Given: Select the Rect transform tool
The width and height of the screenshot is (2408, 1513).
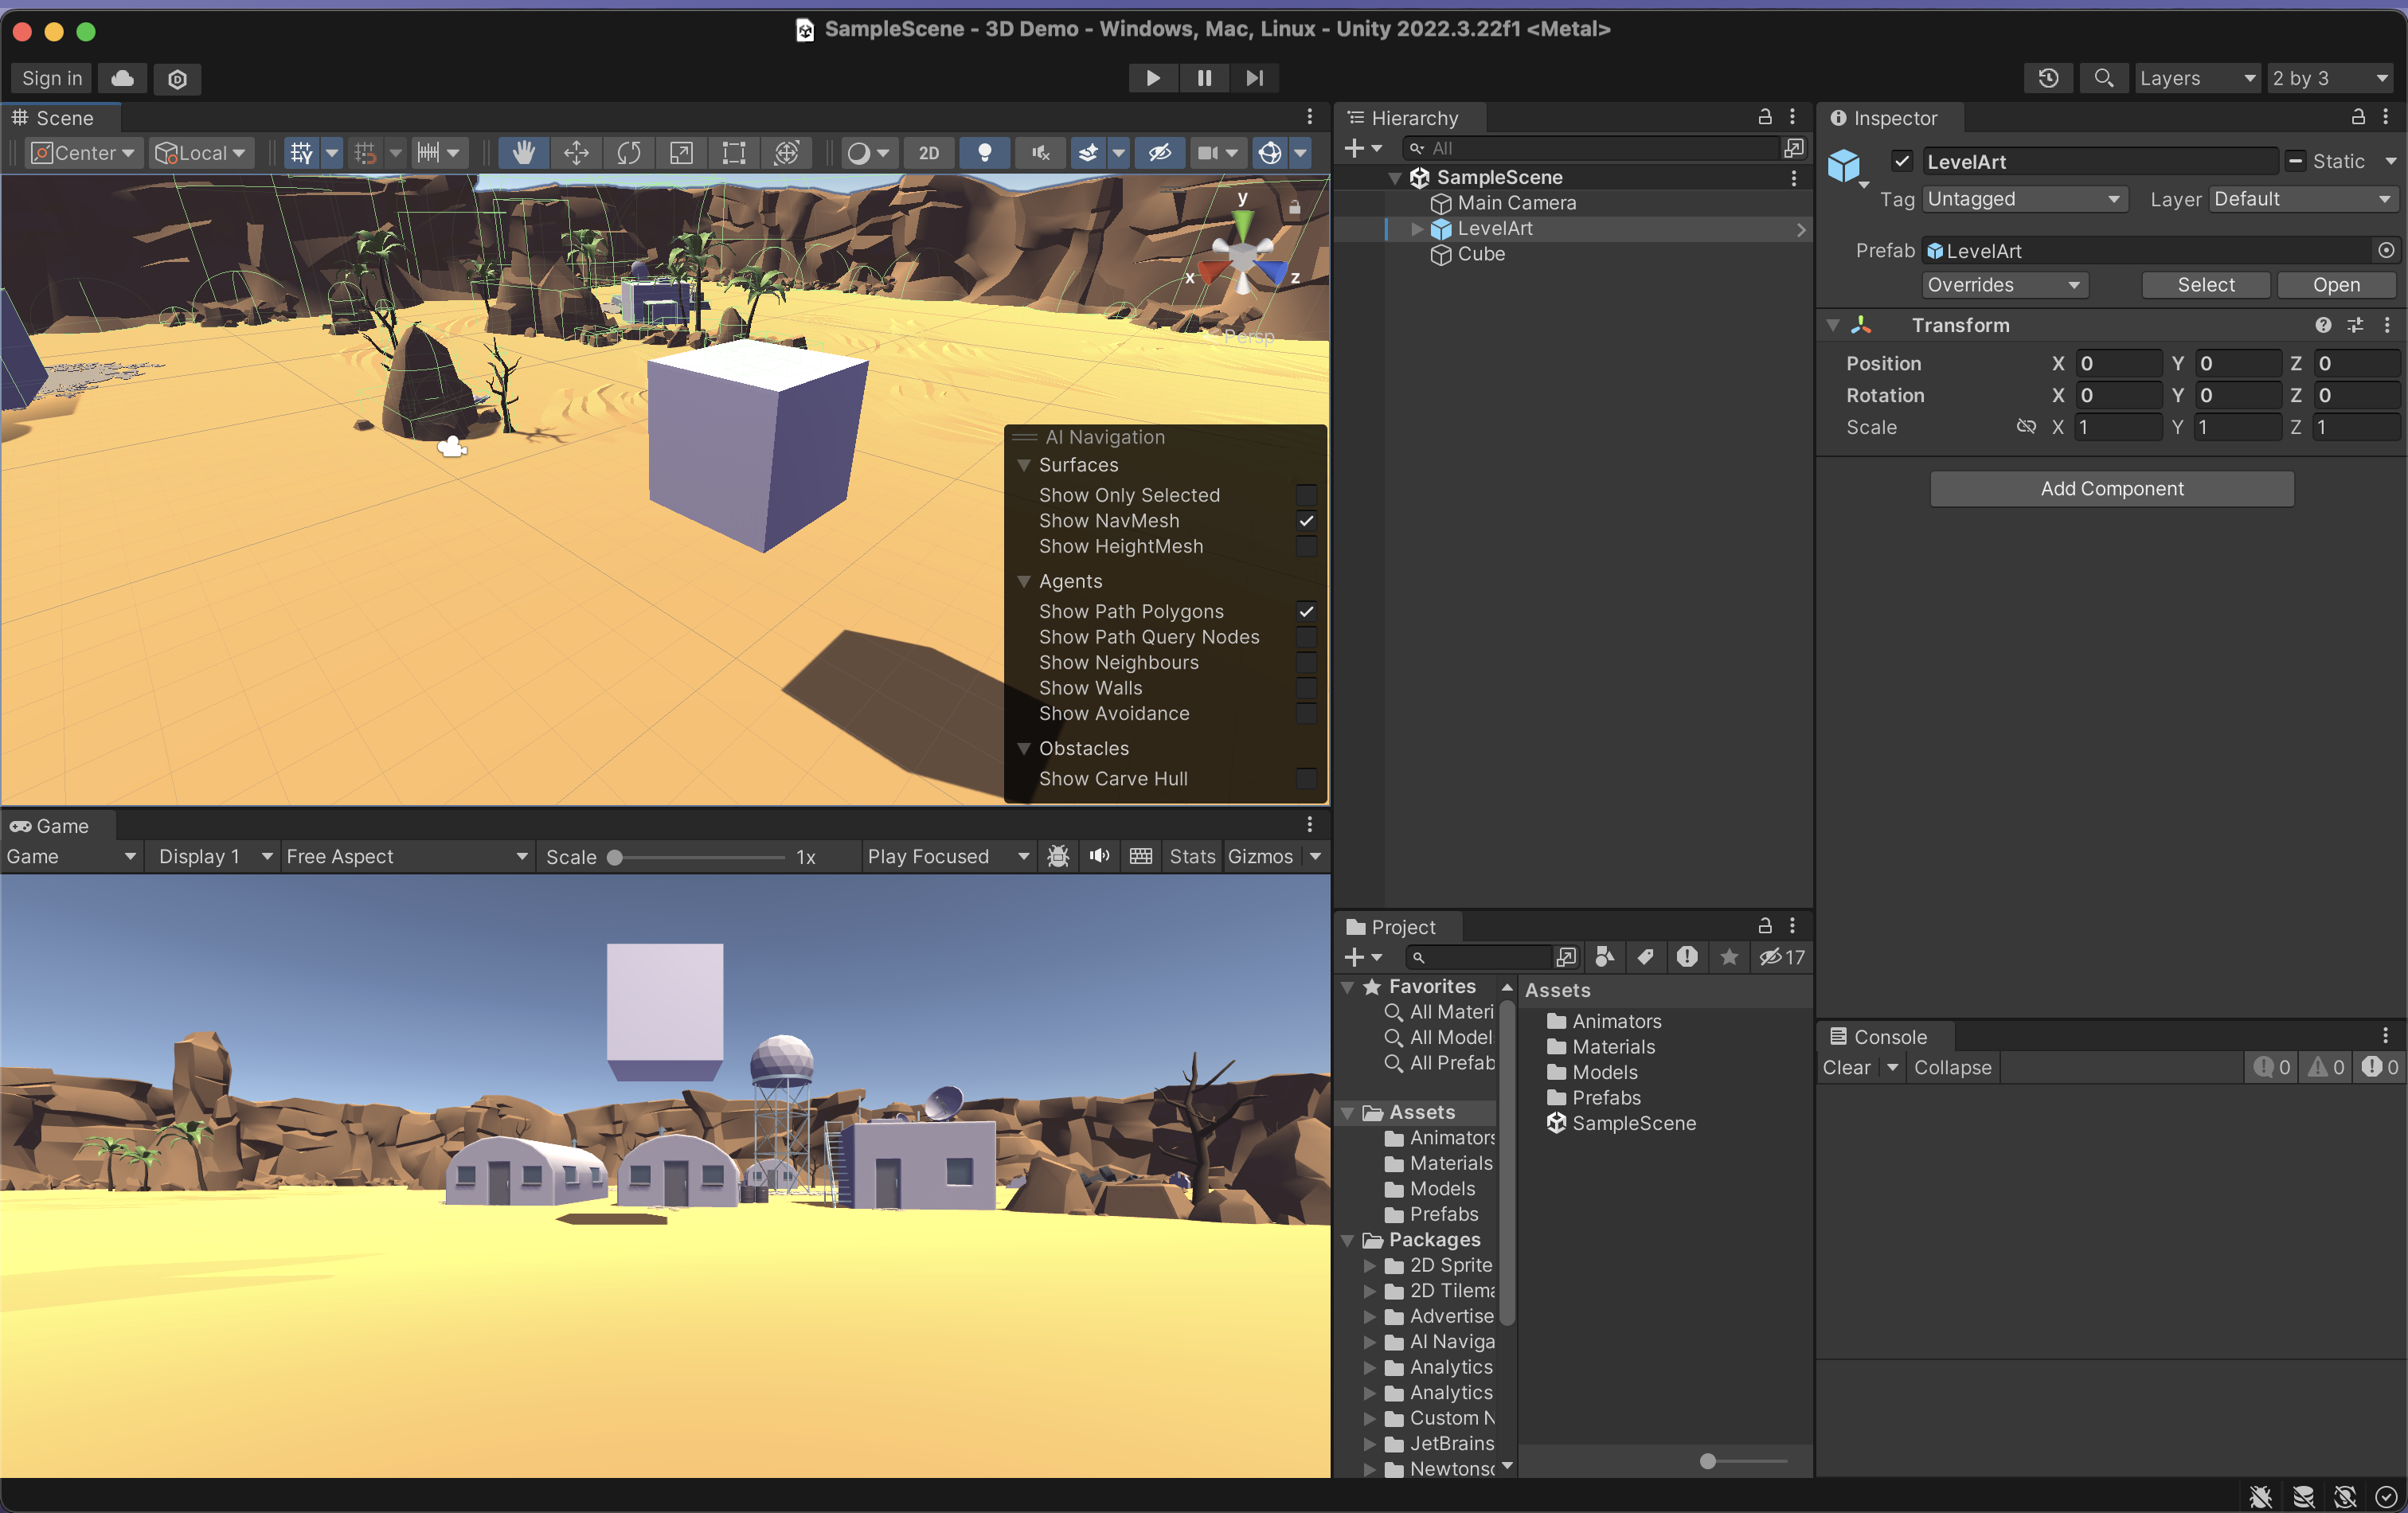Looking at the screenshot, I should (x=734, y=153).
